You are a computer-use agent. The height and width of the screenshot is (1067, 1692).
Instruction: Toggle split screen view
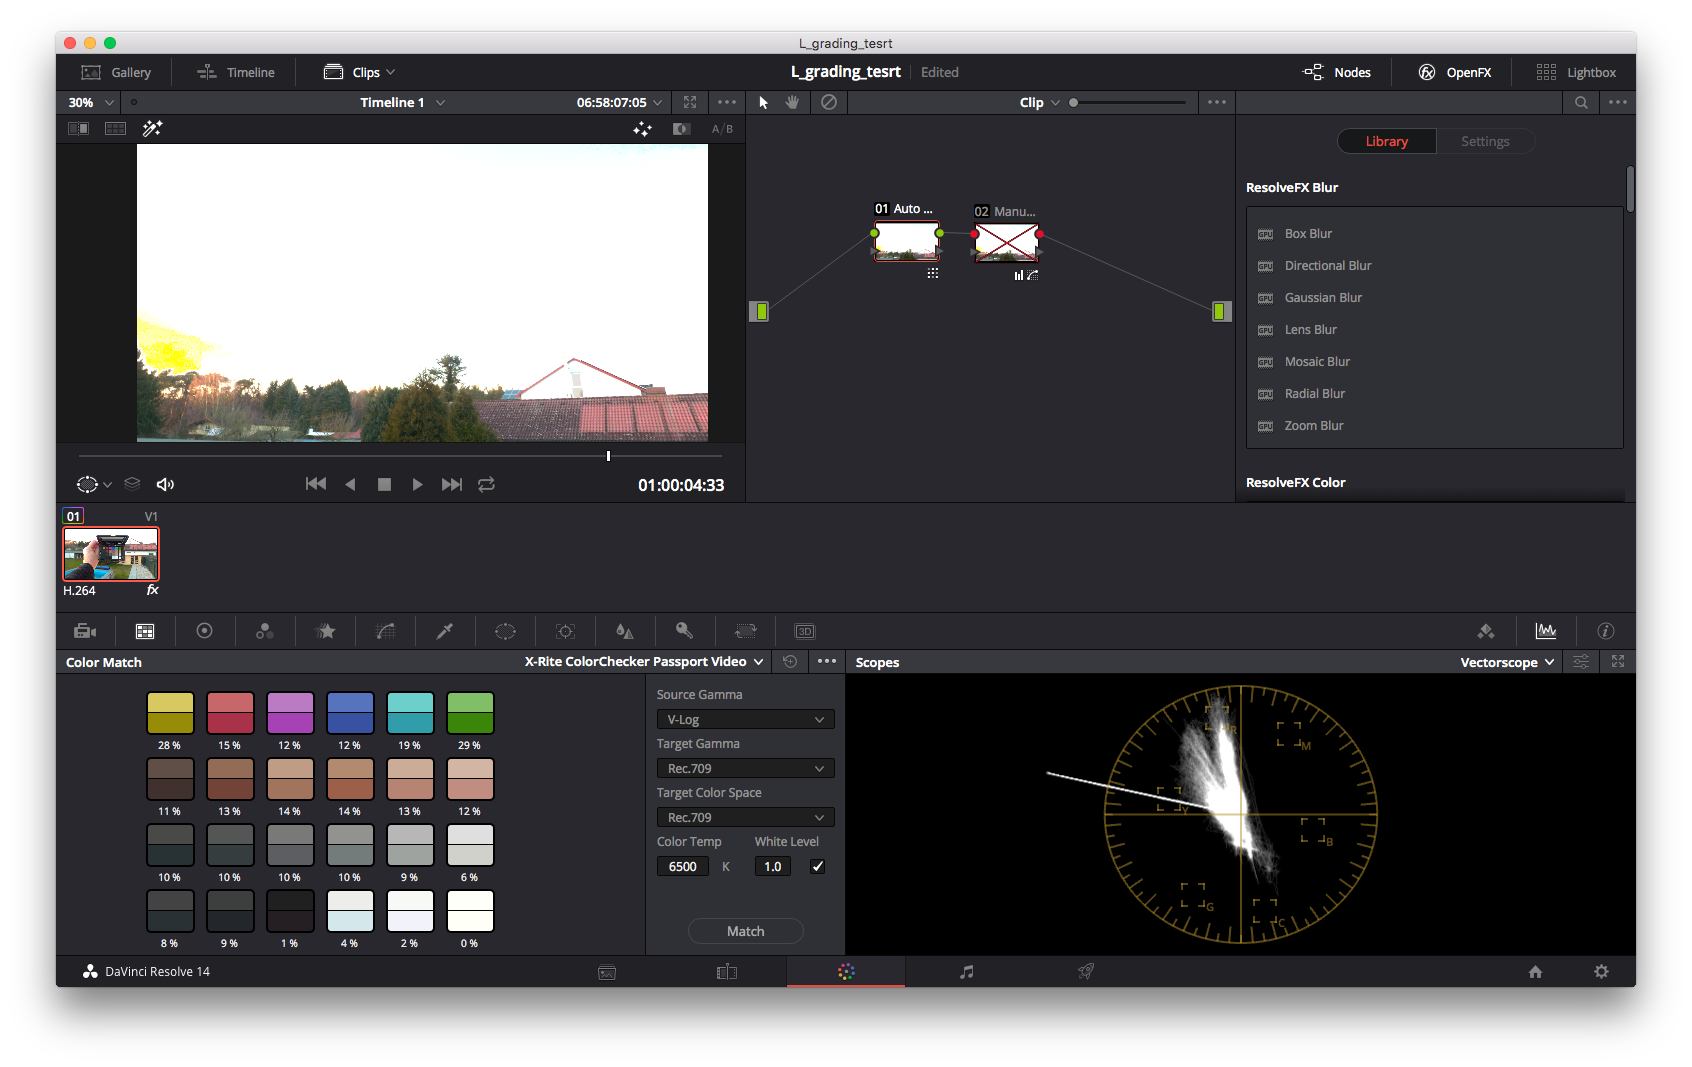coord(116,128)
